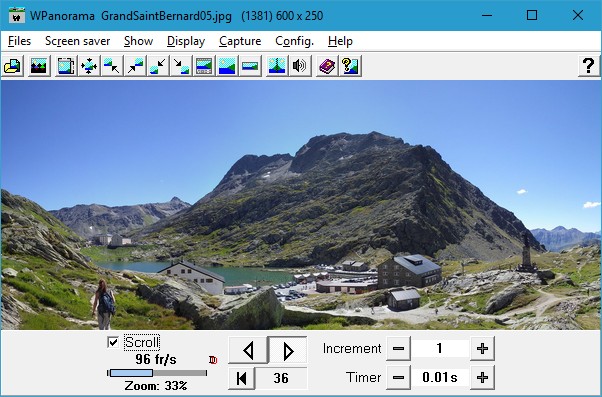Click the WPanorama title bar application icon
The image size is (602, 397).
pyautogui.click(x=17, y=15)
